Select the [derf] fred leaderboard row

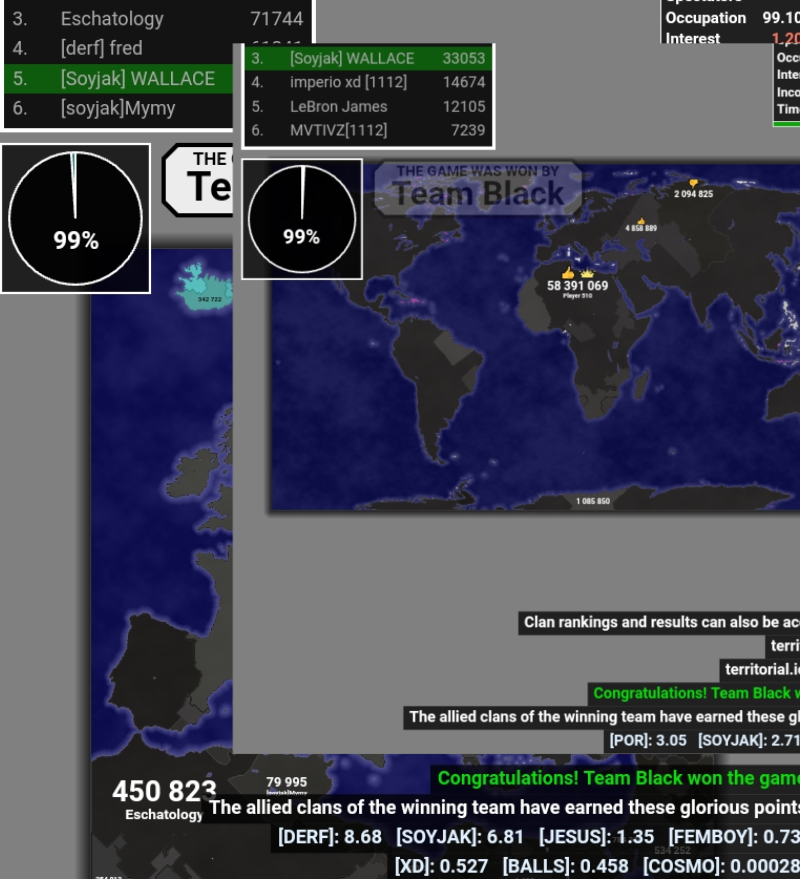[x=120, y=48]
